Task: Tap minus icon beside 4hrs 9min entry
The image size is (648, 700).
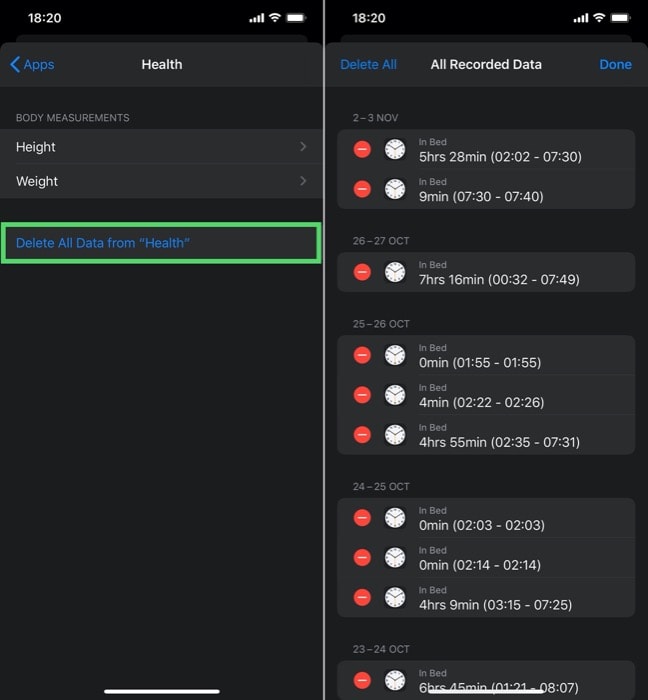Action: tap(362, 597)
